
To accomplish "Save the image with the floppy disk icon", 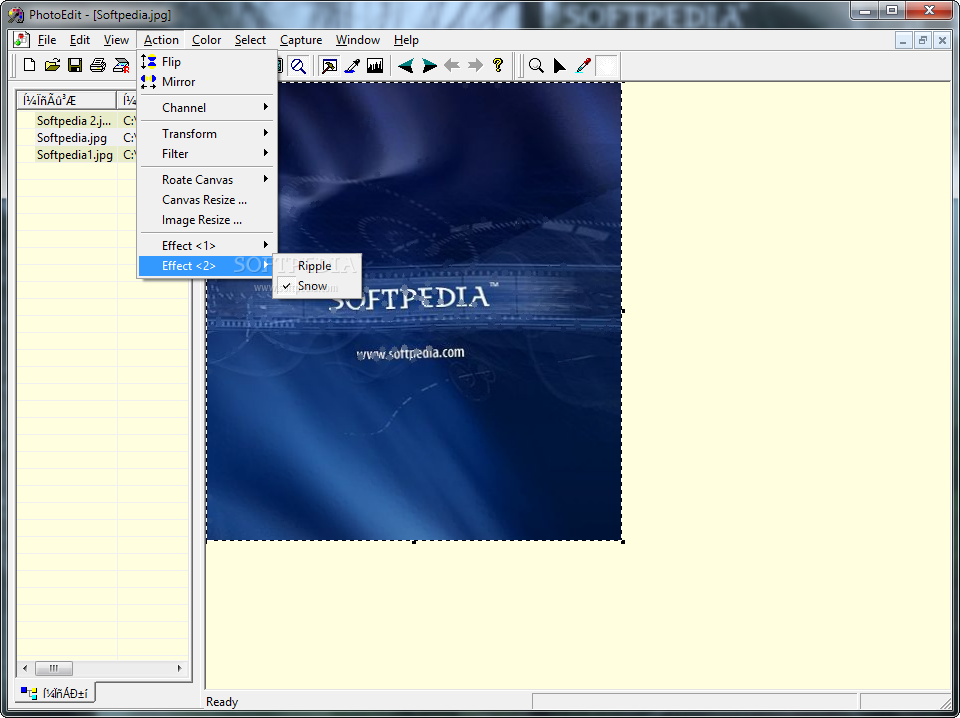I will pyautogui.click(x=75, y=65).
